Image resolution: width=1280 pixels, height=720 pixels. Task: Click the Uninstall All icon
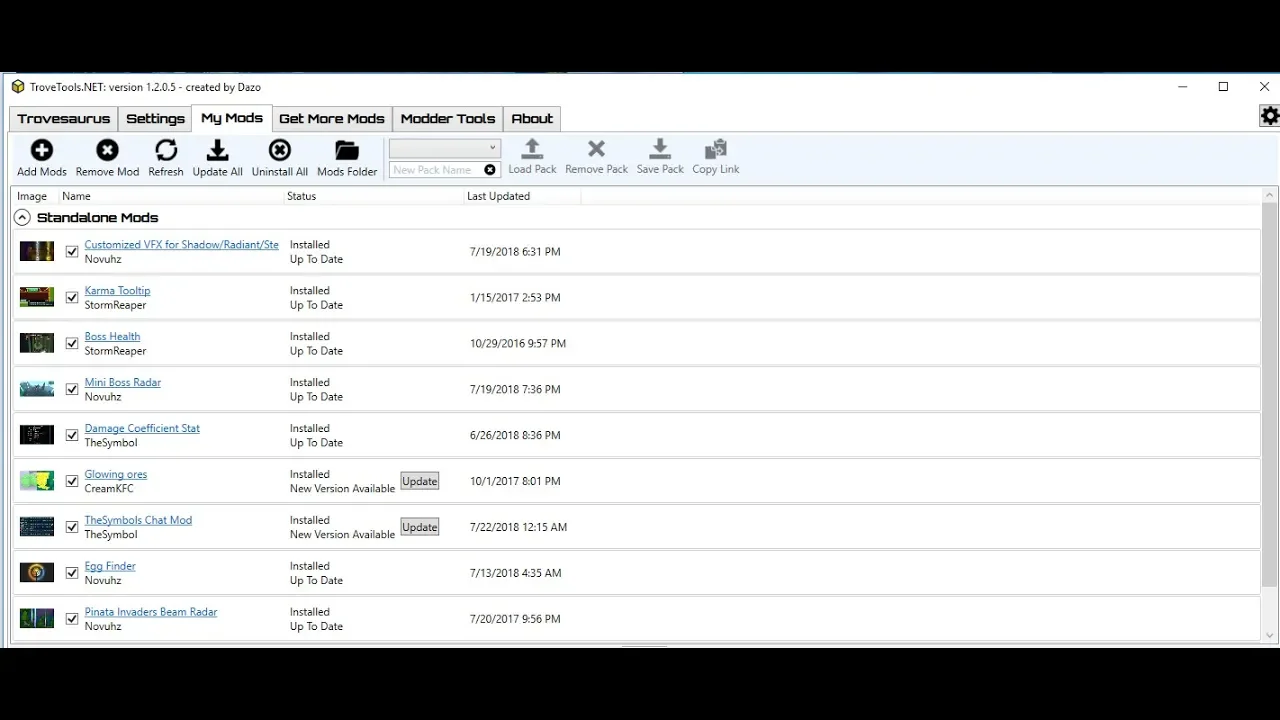[x=280, y=150]
